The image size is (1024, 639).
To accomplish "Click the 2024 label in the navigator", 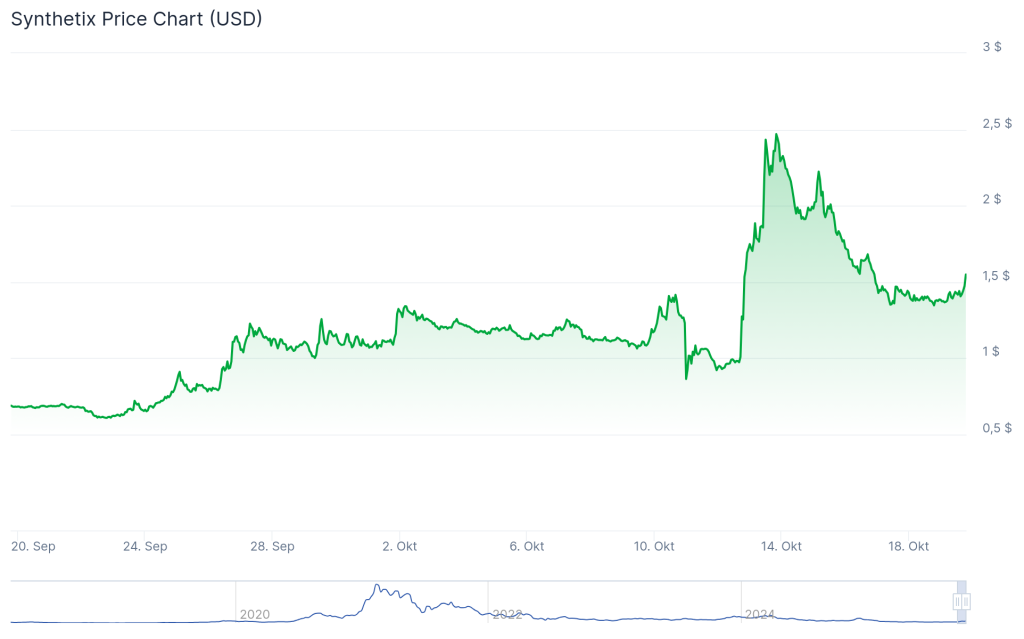I will pos(759,614).
